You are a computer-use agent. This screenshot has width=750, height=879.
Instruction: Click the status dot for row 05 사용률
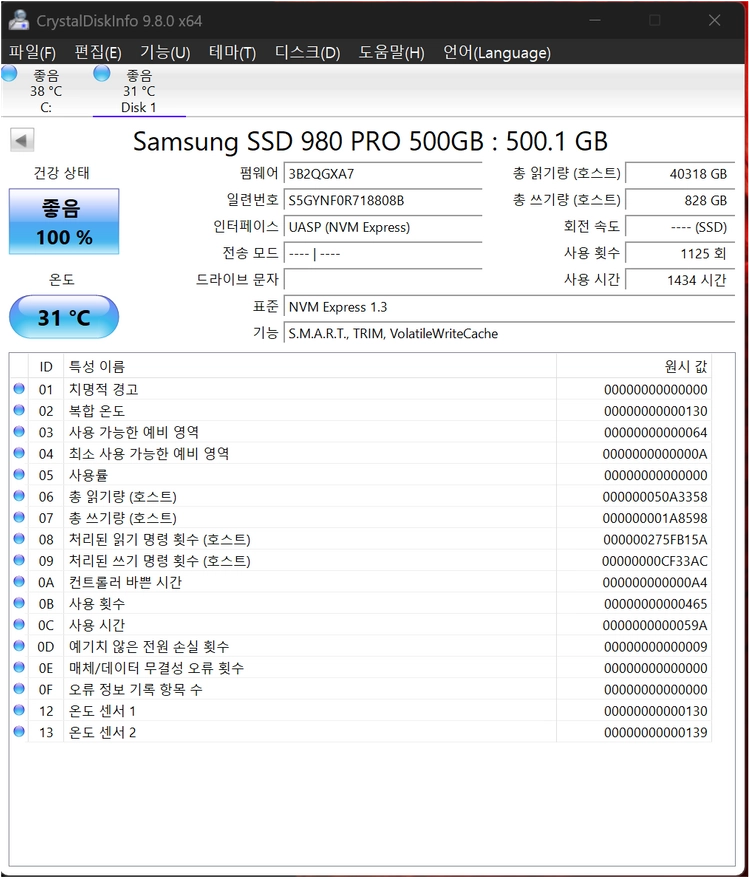(x=19, y=474)
